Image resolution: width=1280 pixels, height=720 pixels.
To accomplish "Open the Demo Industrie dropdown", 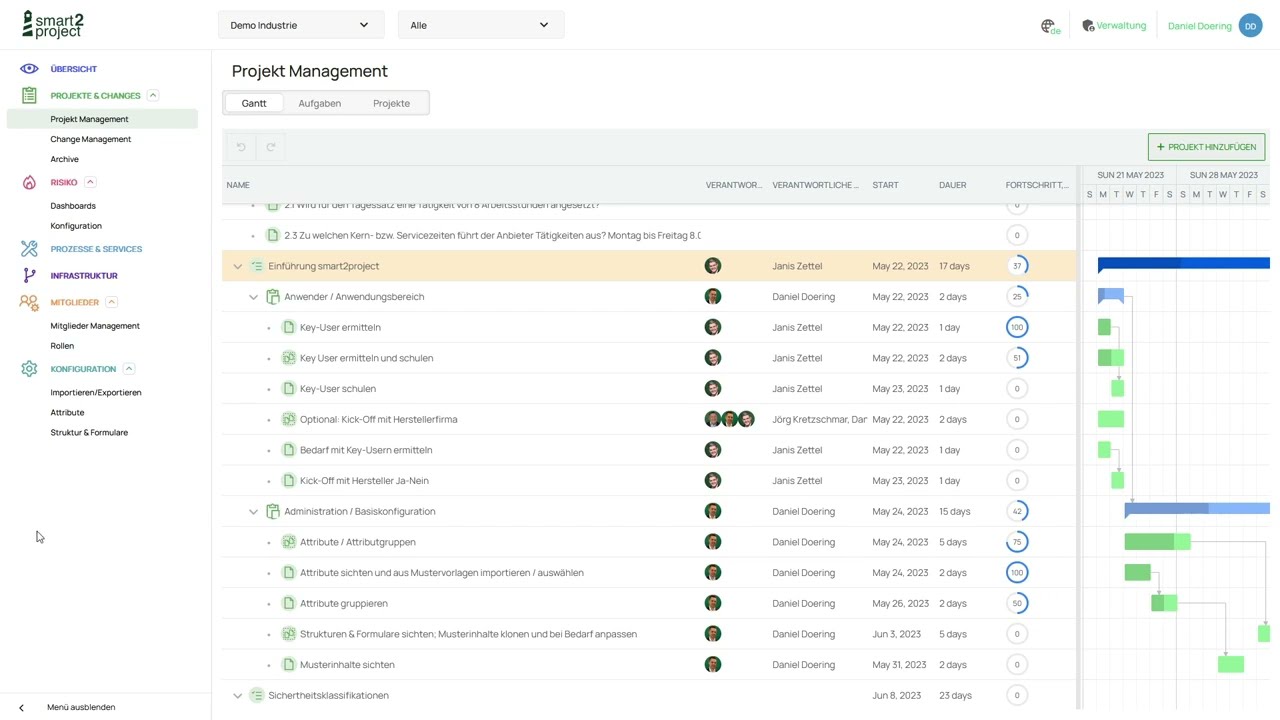I will pyautogui.click(x=301, y=25).
